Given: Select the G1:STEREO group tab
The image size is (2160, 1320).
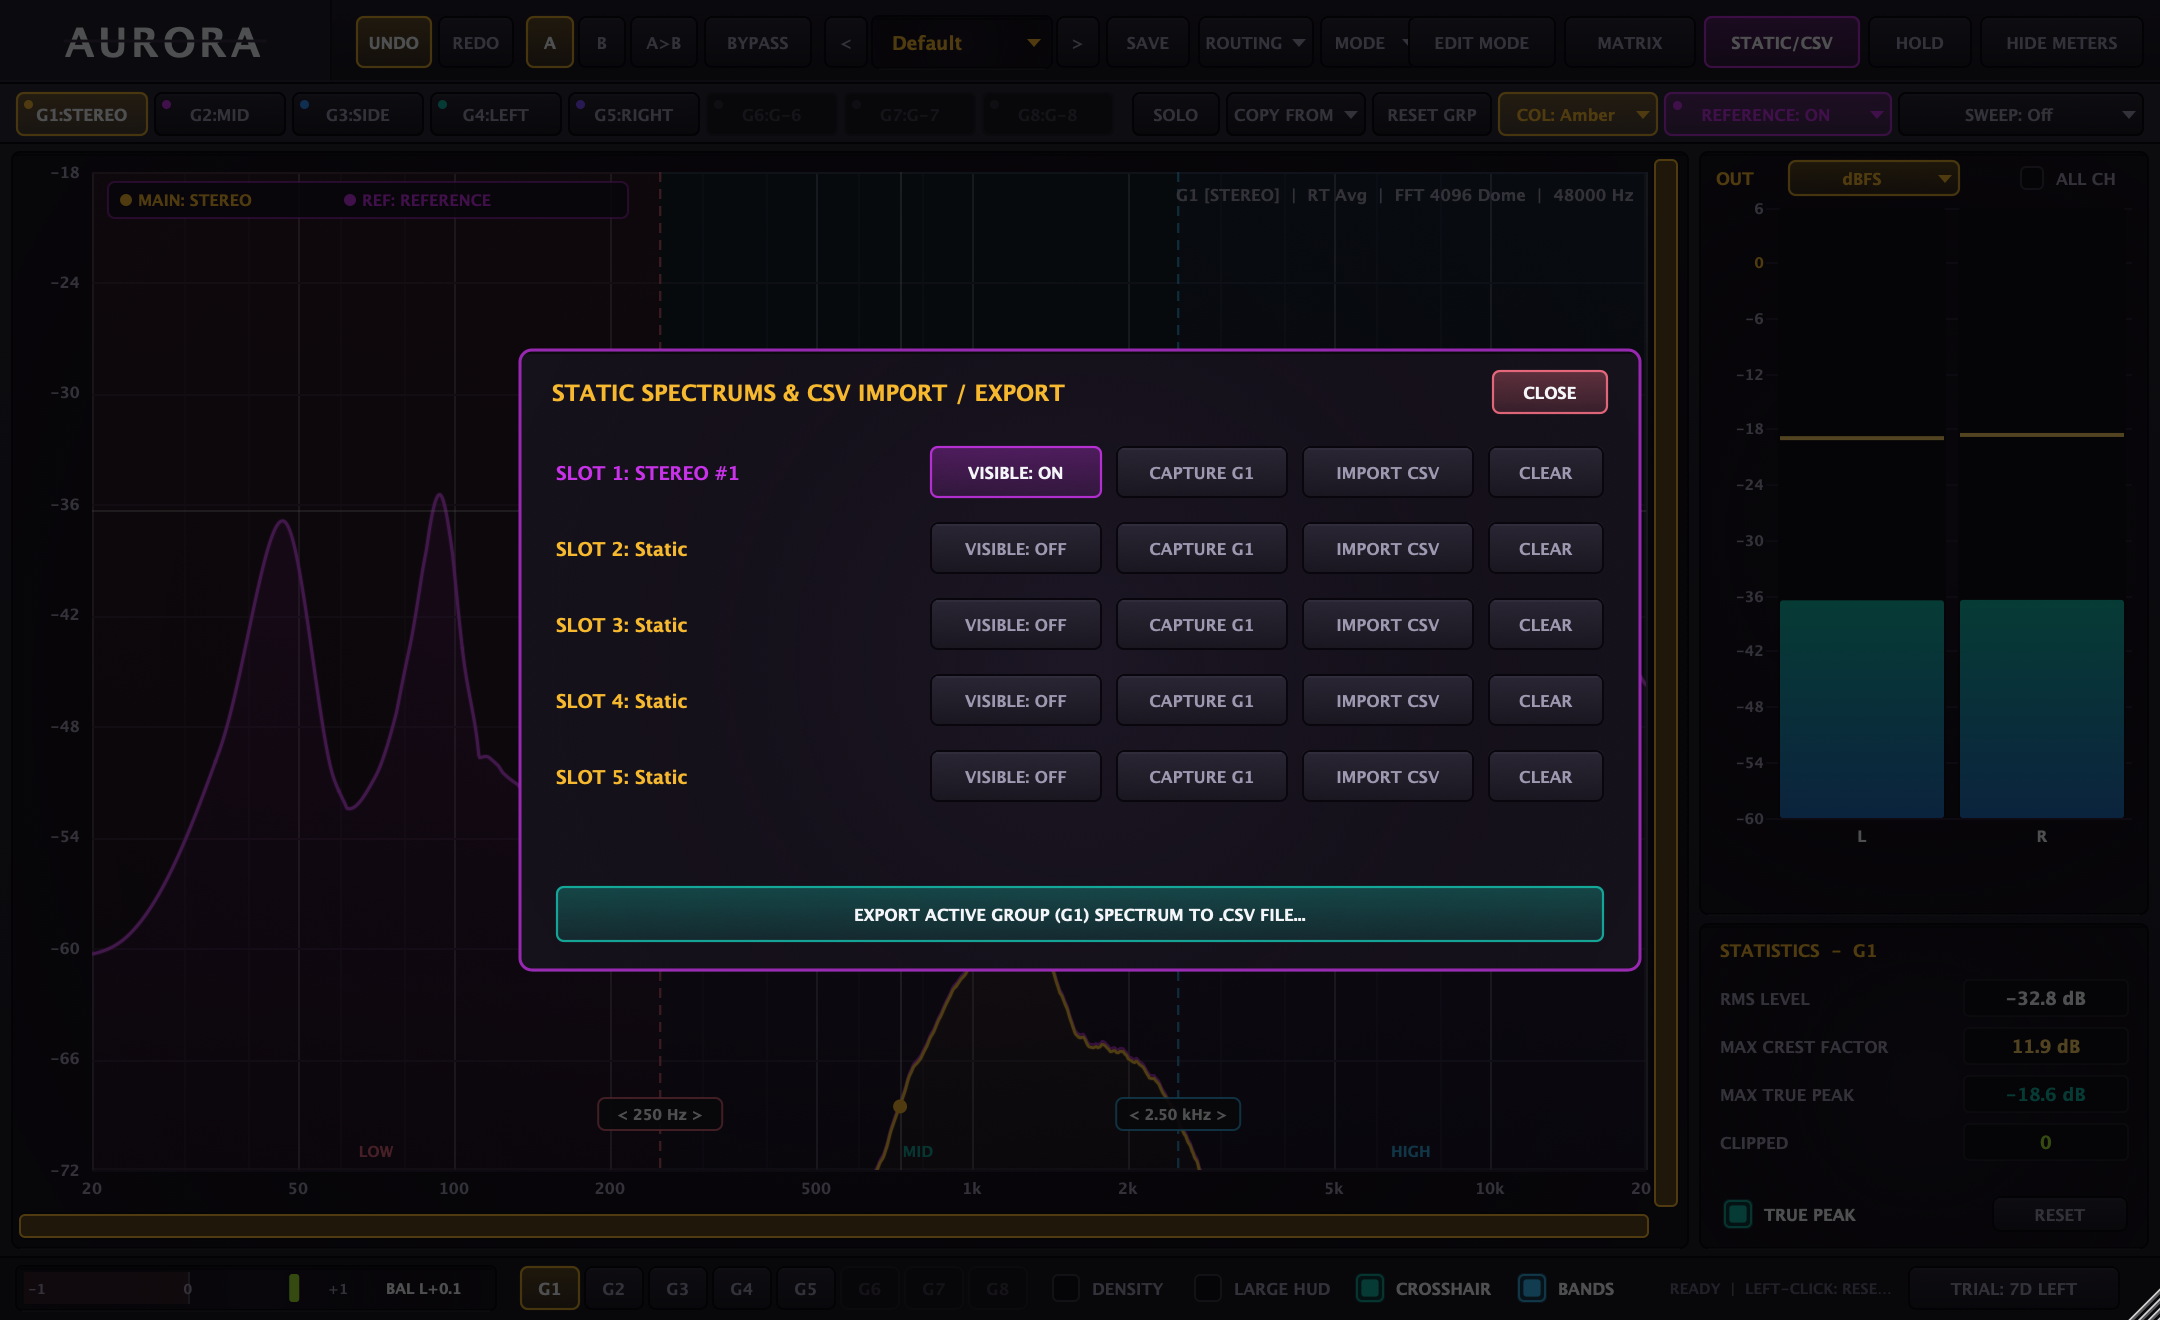Looking at the screenshot, I should point(82,115).
